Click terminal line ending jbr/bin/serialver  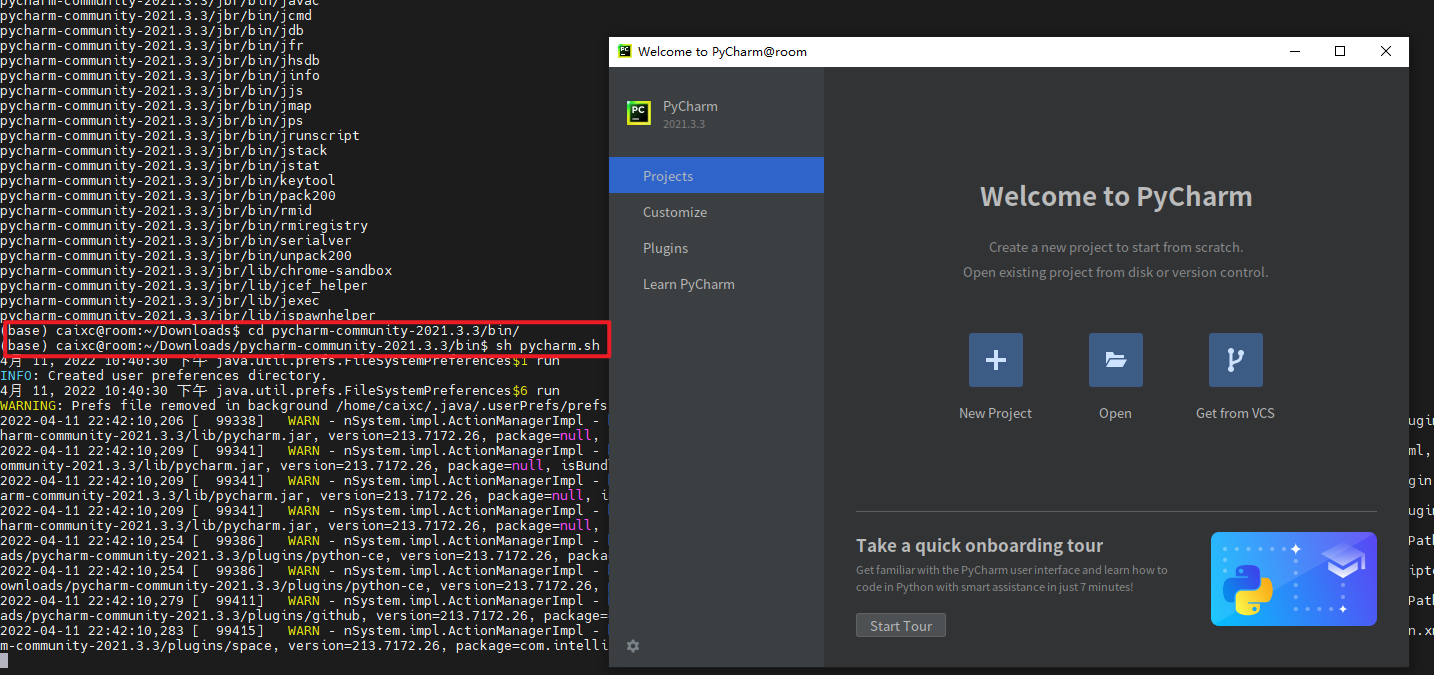tap(176, 241)
